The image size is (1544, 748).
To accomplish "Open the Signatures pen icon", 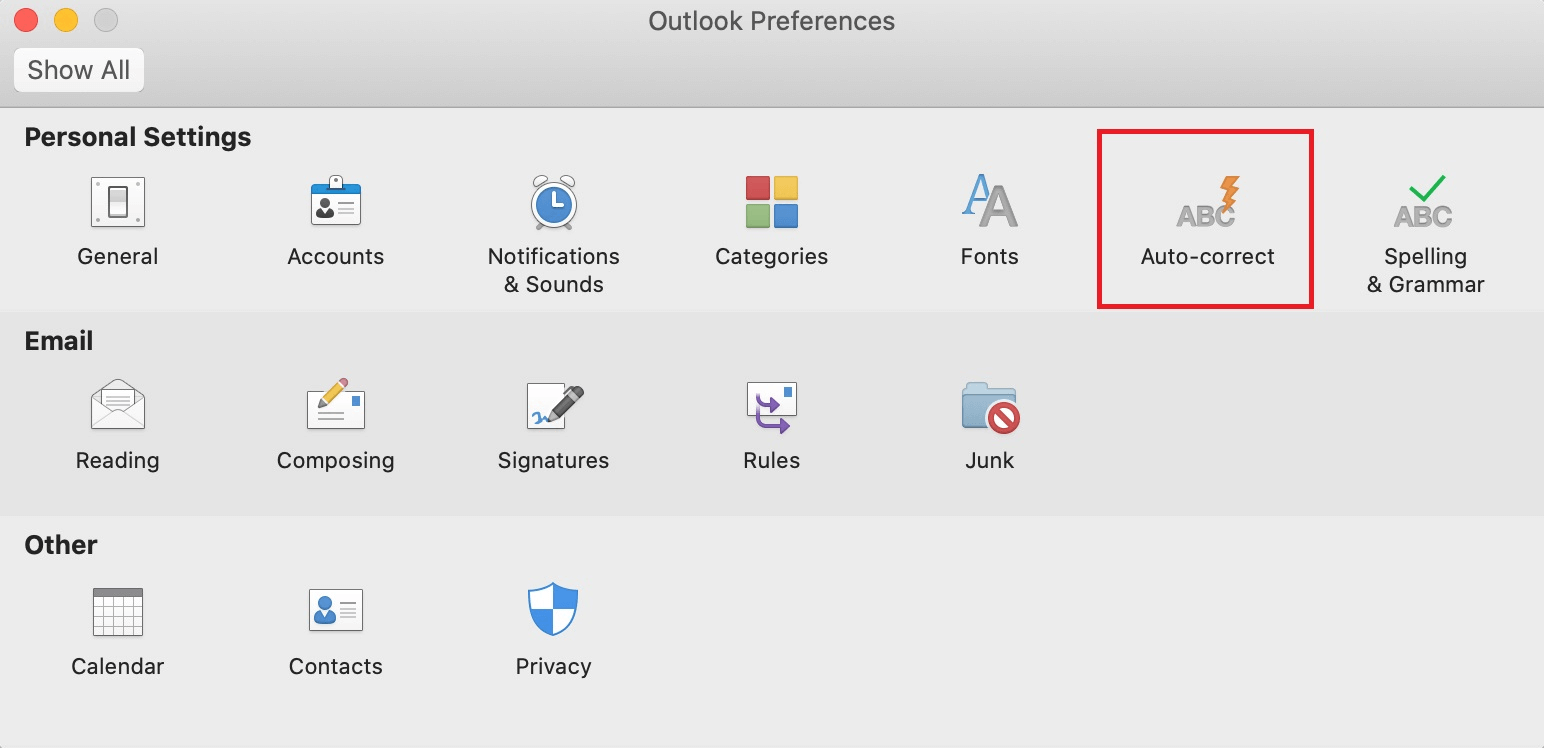I will [554, 406].
